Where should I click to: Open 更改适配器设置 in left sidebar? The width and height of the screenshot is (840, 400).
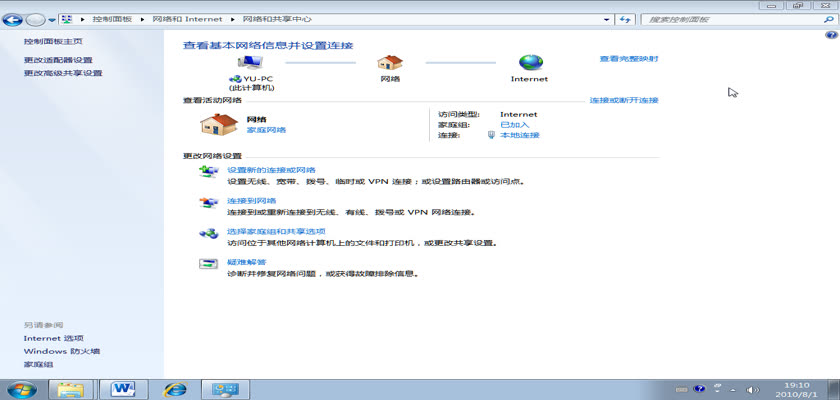tap(58, 60)
